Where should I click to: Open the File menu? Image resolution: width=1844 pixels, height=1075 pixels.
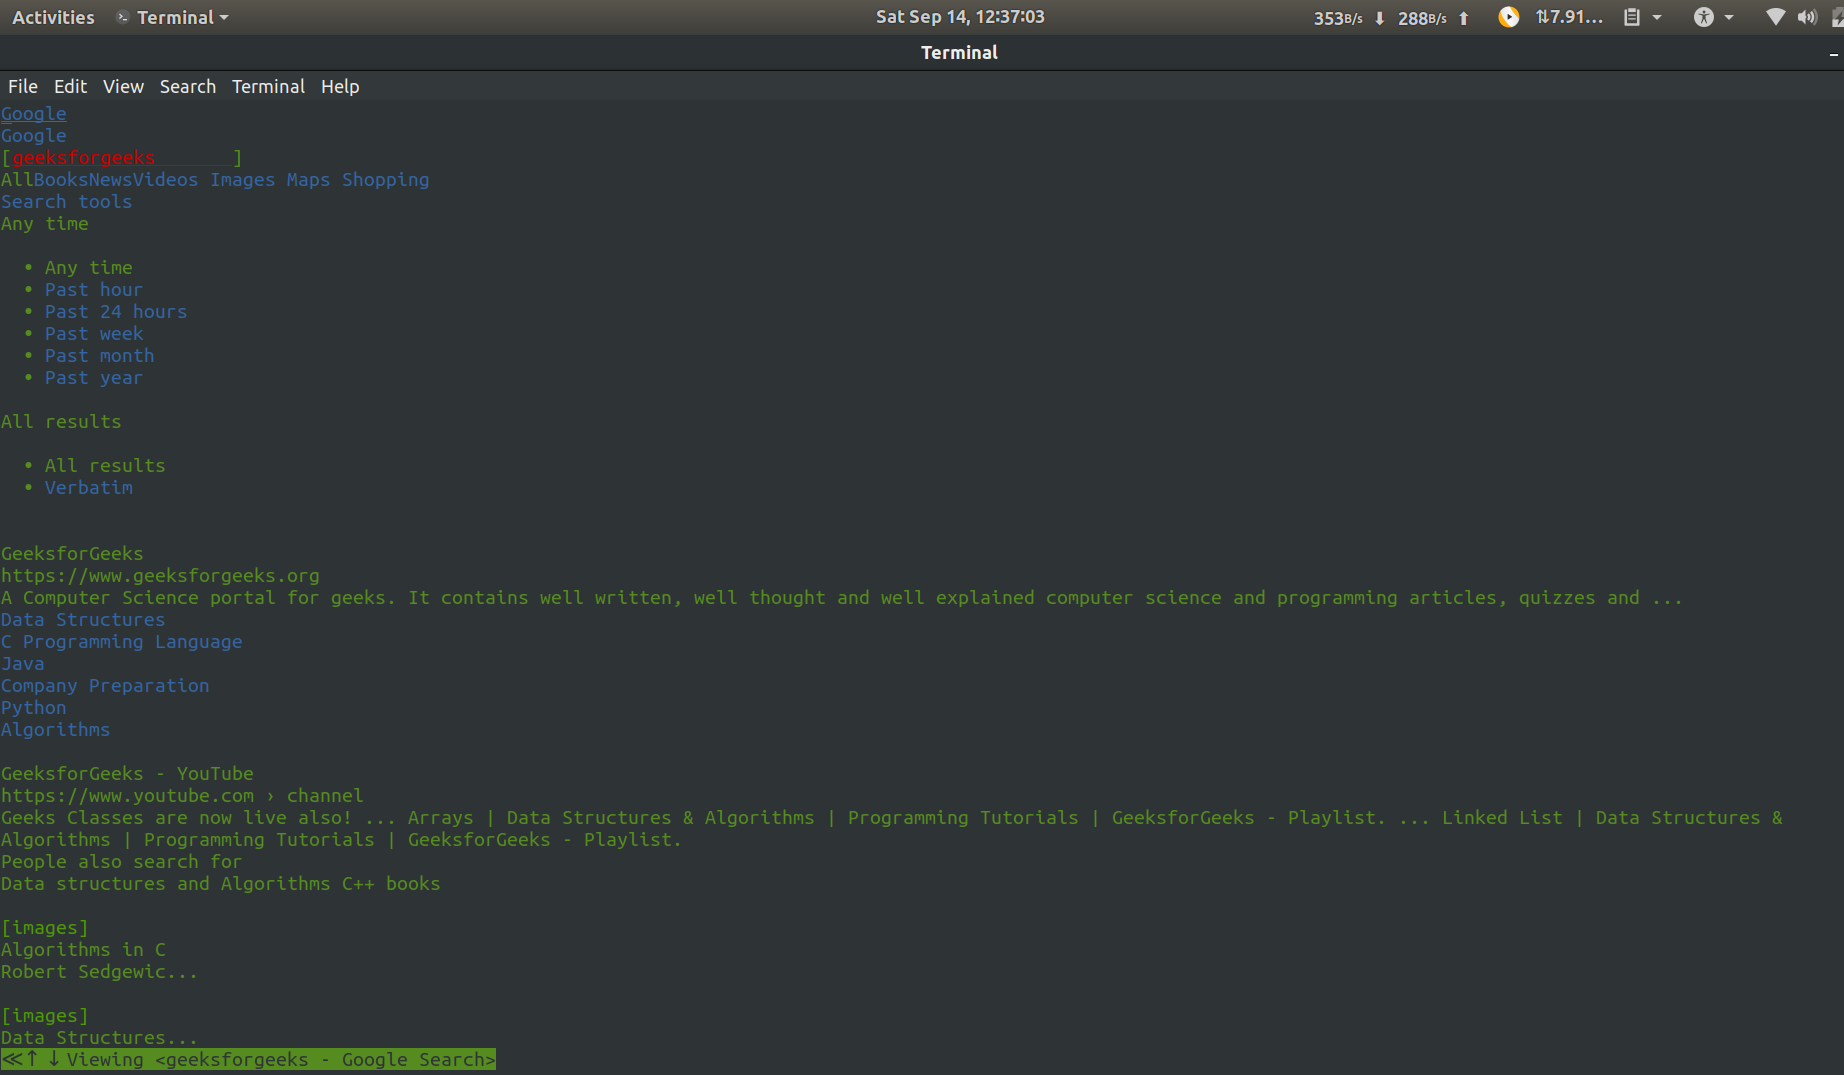click(x=23, y=87)
